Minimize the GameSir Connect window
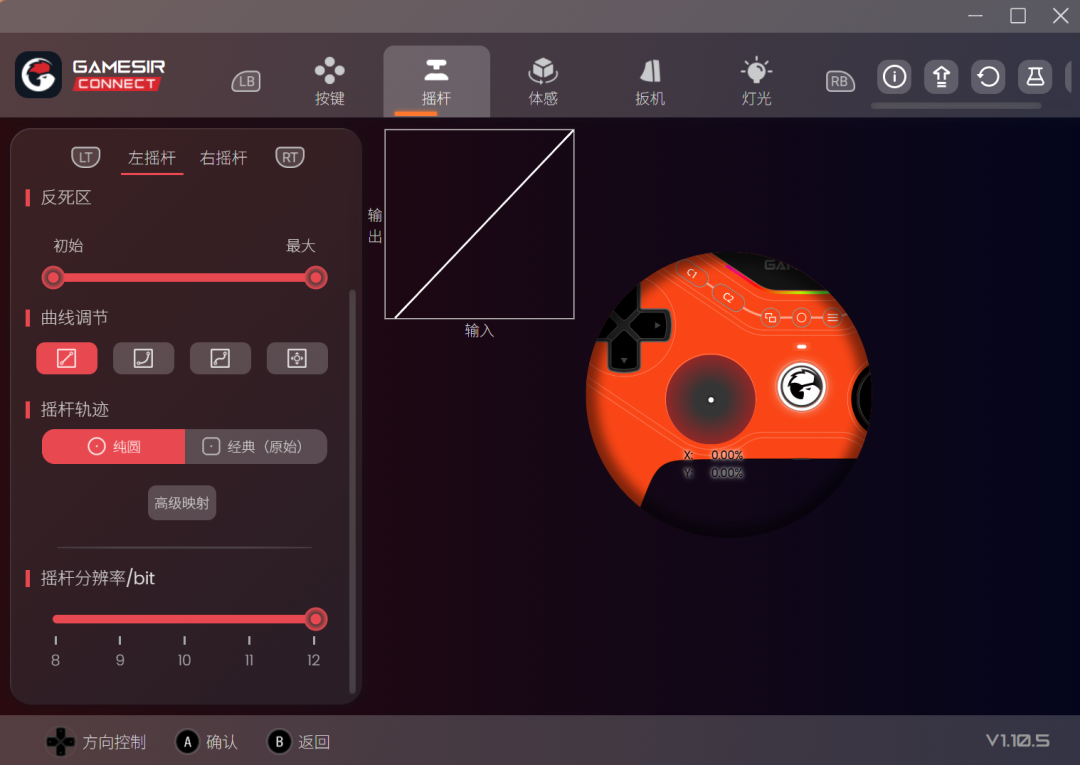Image resolution: width=1080 pixels, height=765 pixels. coord(975,15)
